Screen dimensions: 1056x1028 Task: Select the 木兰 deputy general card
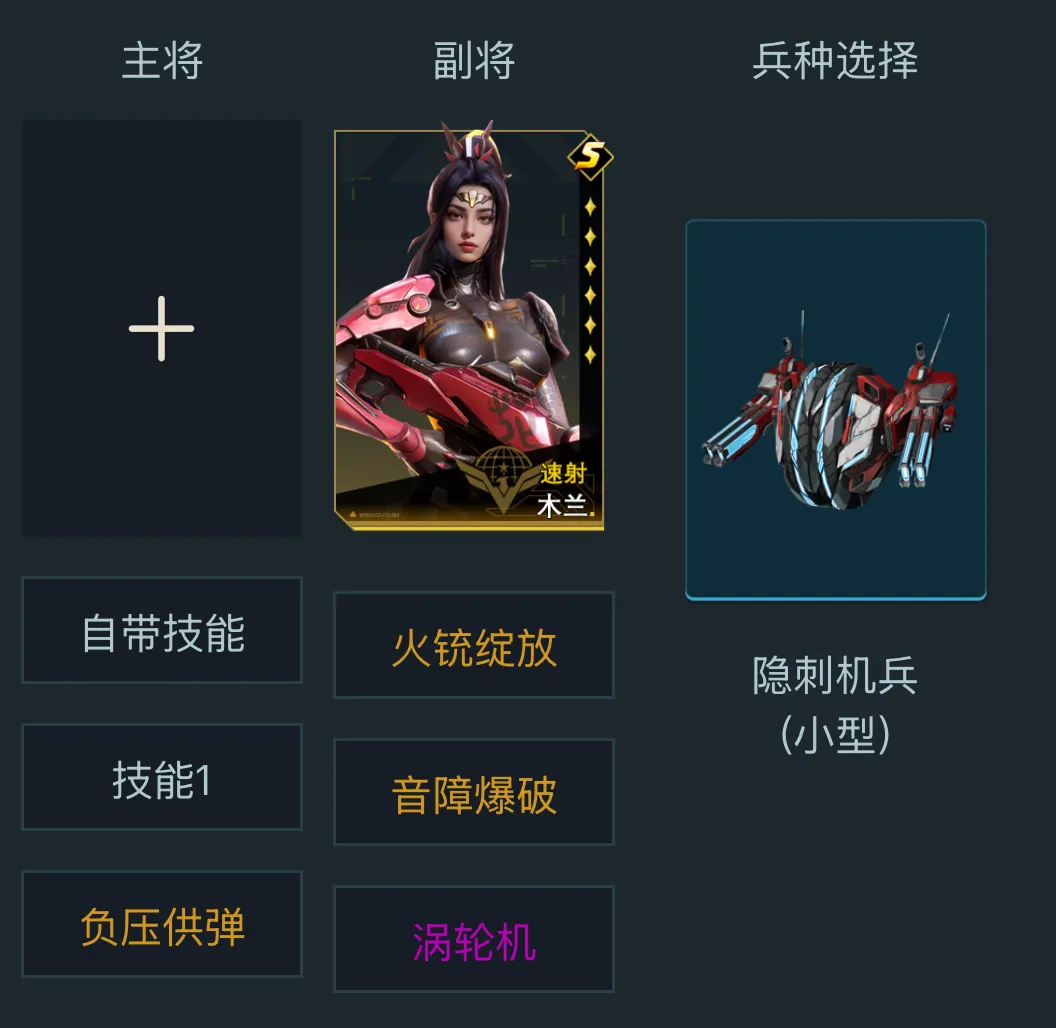tap(469, 327)
